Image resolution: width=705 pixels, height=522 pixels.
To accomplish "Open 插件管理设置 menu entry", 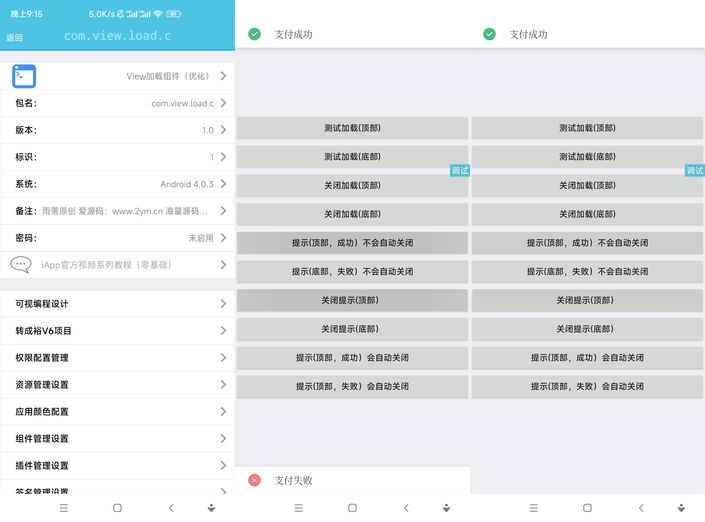I will coord(117,466).
